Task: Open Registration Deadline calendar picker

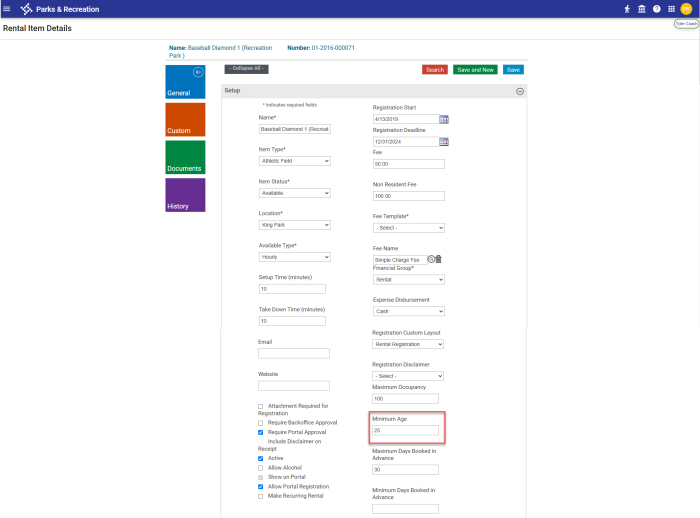Action: 444,141
